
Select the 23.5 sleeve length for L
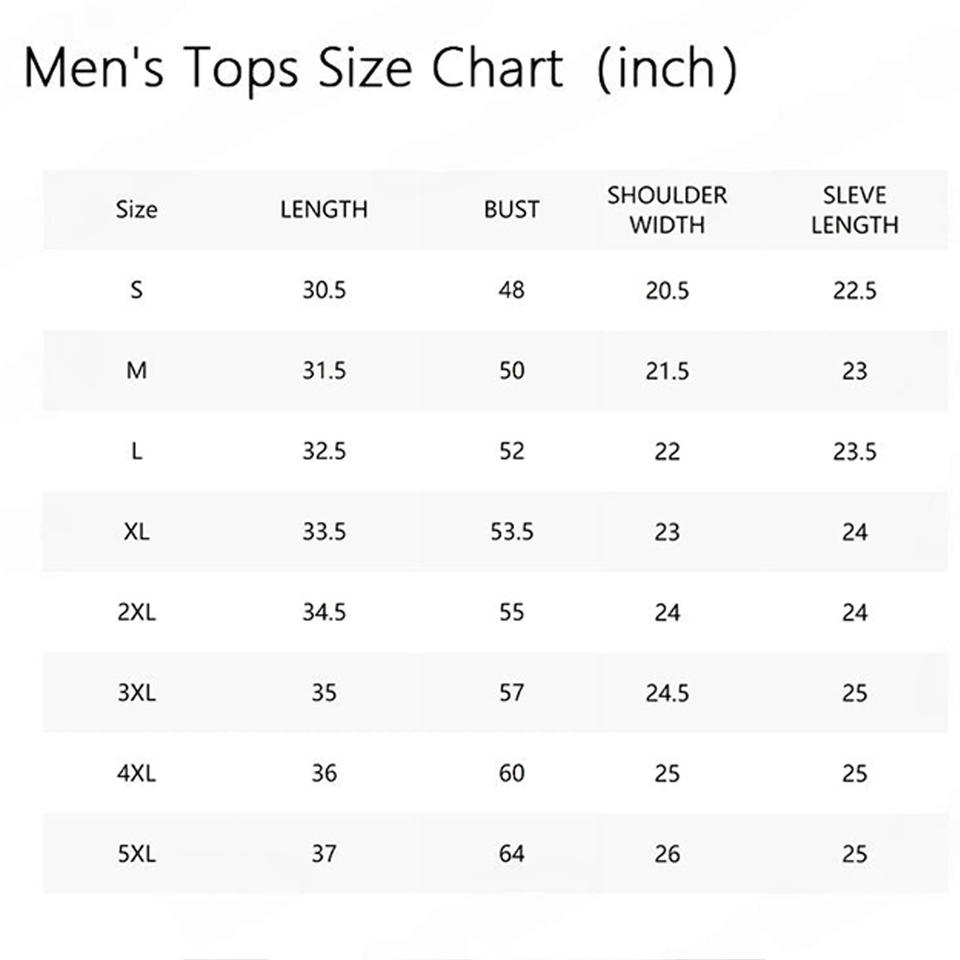[854, 452]
